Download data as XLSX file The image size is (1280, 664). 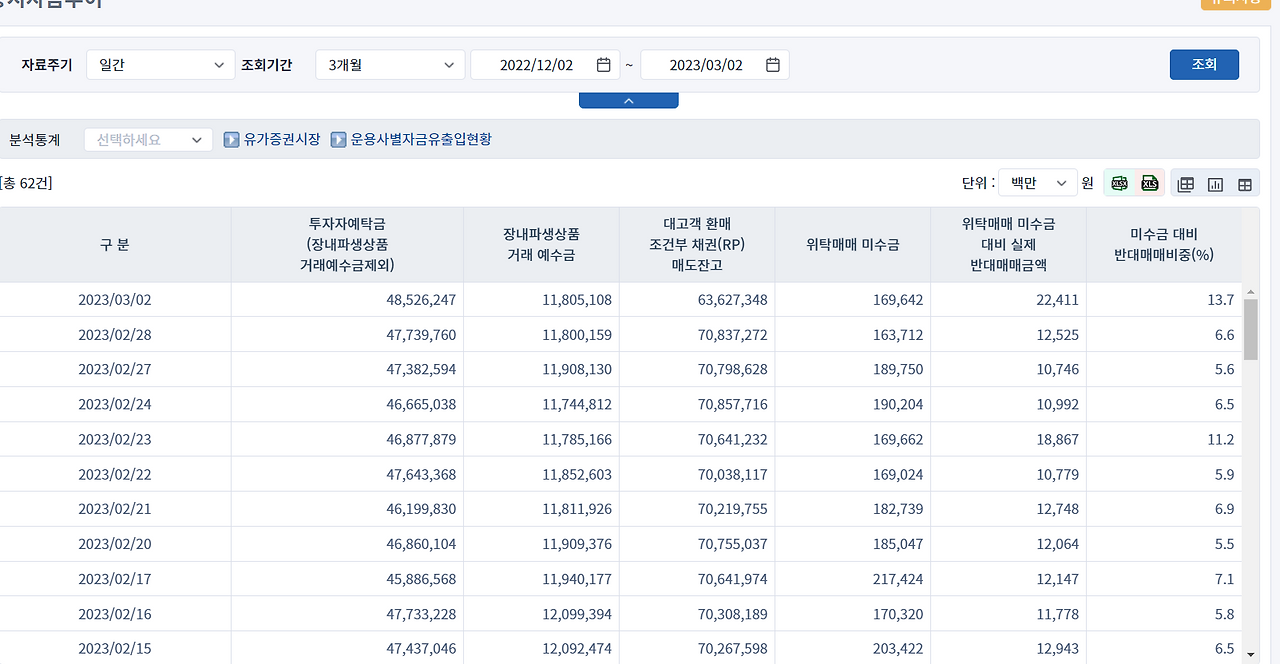click(x=1120, y=184)
